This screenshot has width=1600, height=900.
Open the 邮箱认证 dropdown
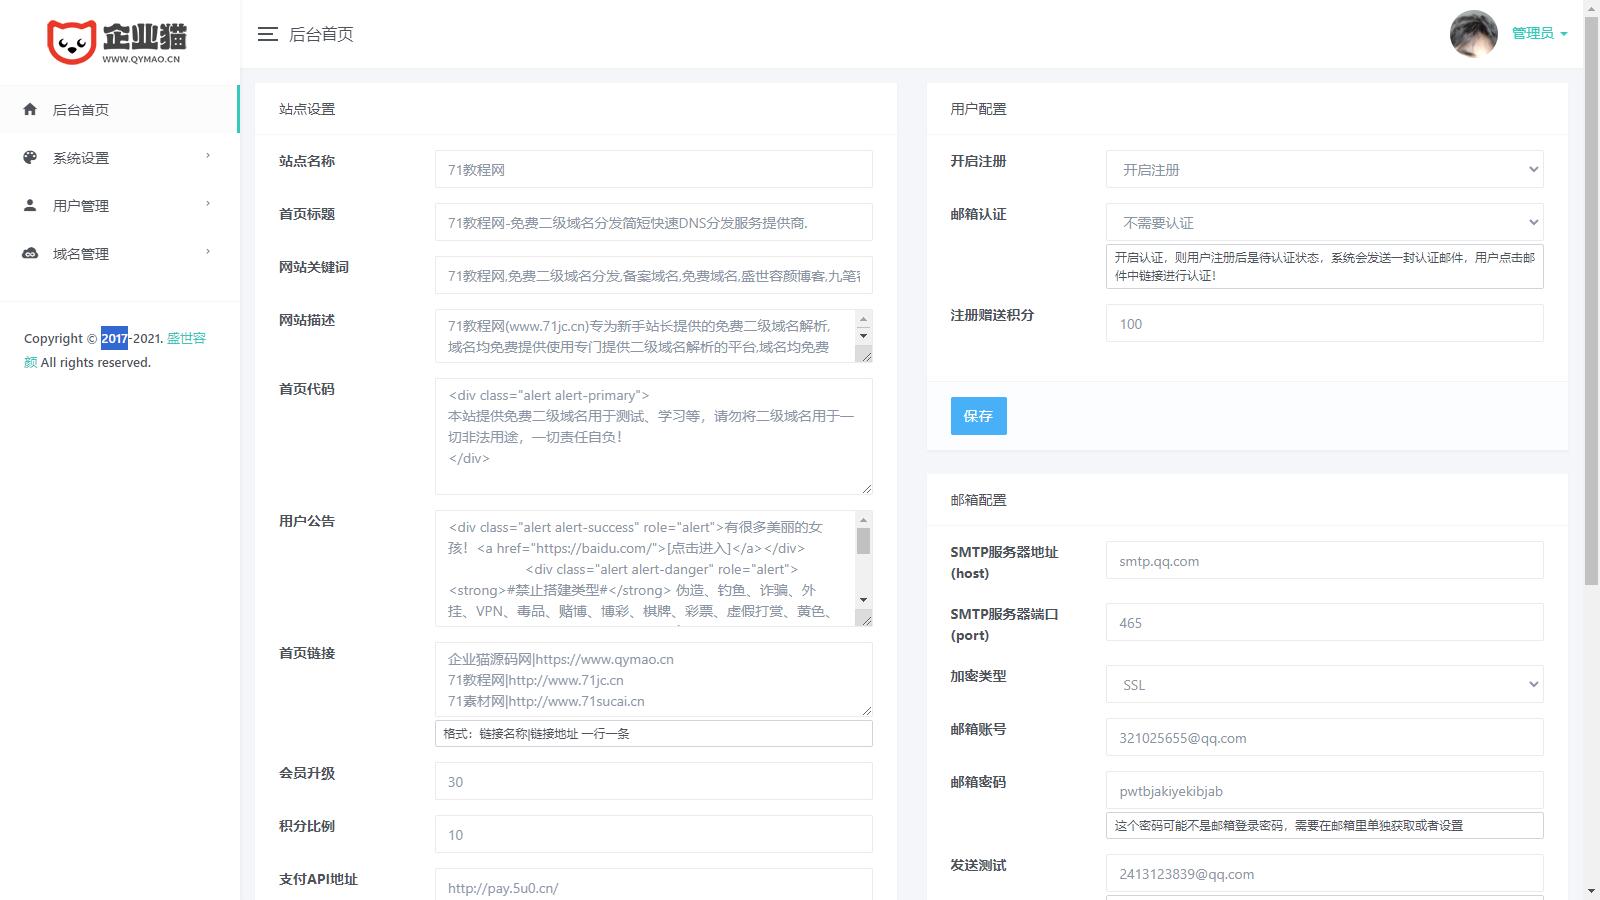[x=1324, y=223]
